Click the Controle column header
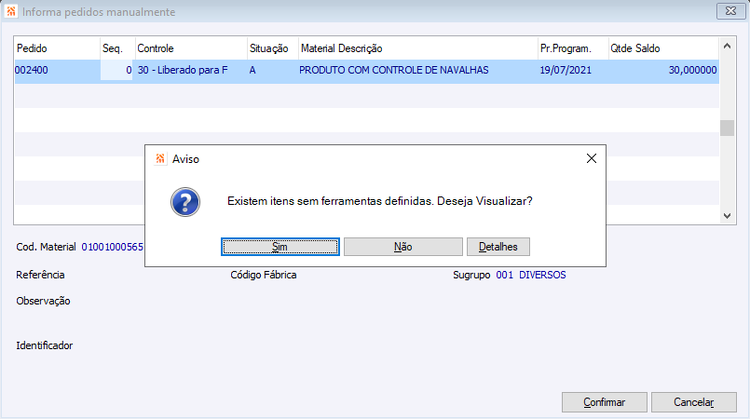The width and height of the screenshot is (750, 419). tap(191, 48)
